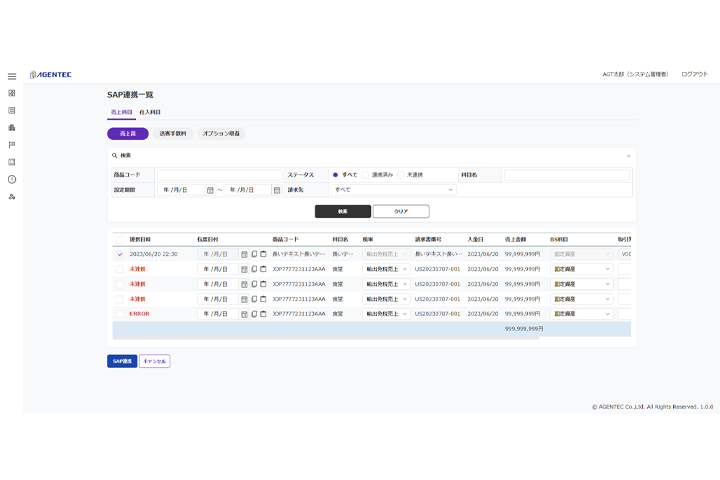This screenshot has height=480, width=720.
Task: Click copy icon in the first table row
Action: (254, 254)
